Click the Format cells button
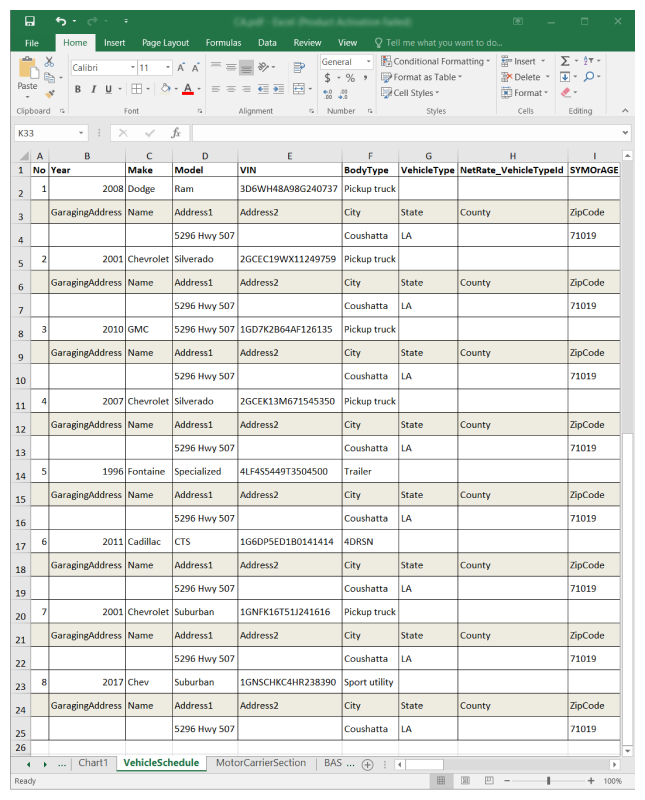This screenshot has height=800, width=645. [x=524, y=93]
